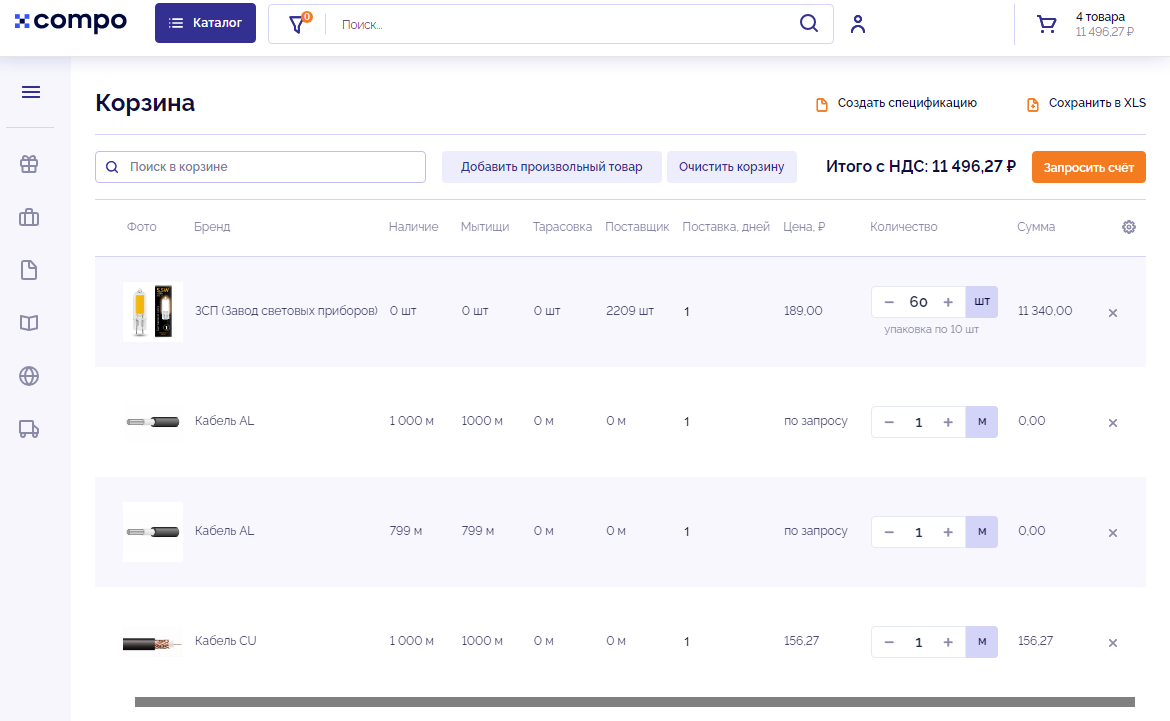Remove Кабель AL 1000 м row from cart

pos(1113,423)
